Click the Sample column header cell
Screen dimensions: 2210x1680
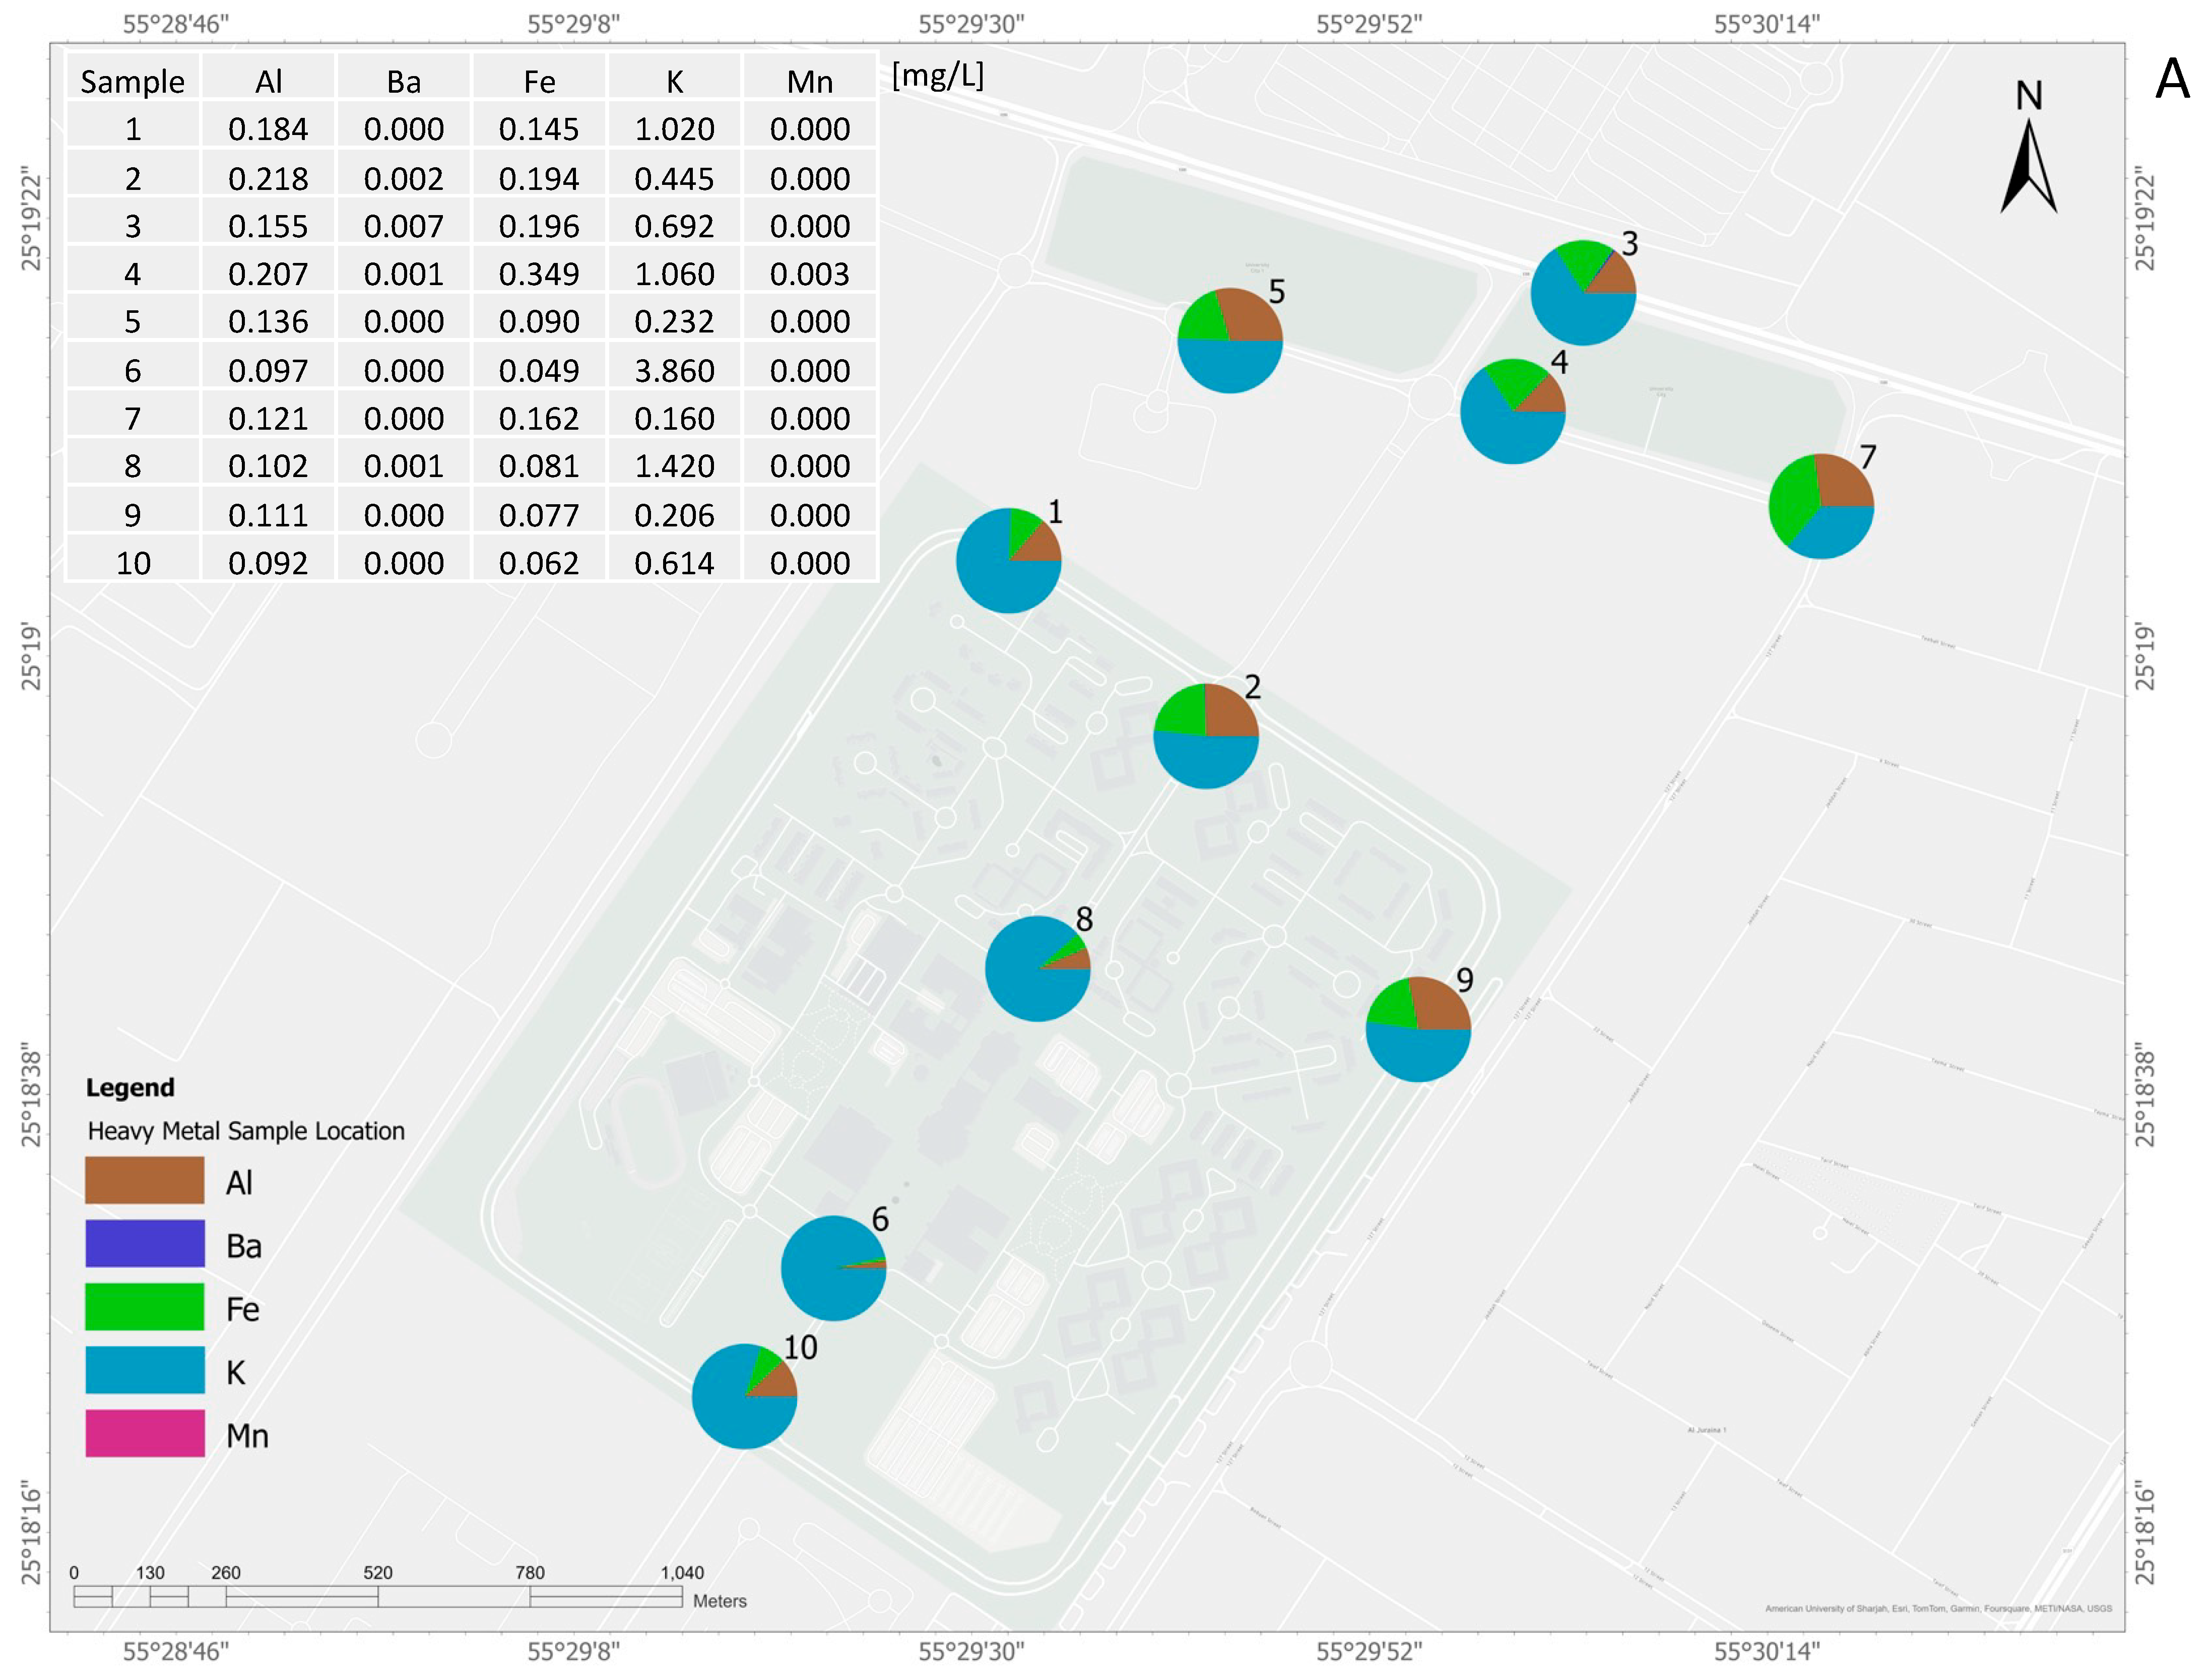click(x=133, y=82)
